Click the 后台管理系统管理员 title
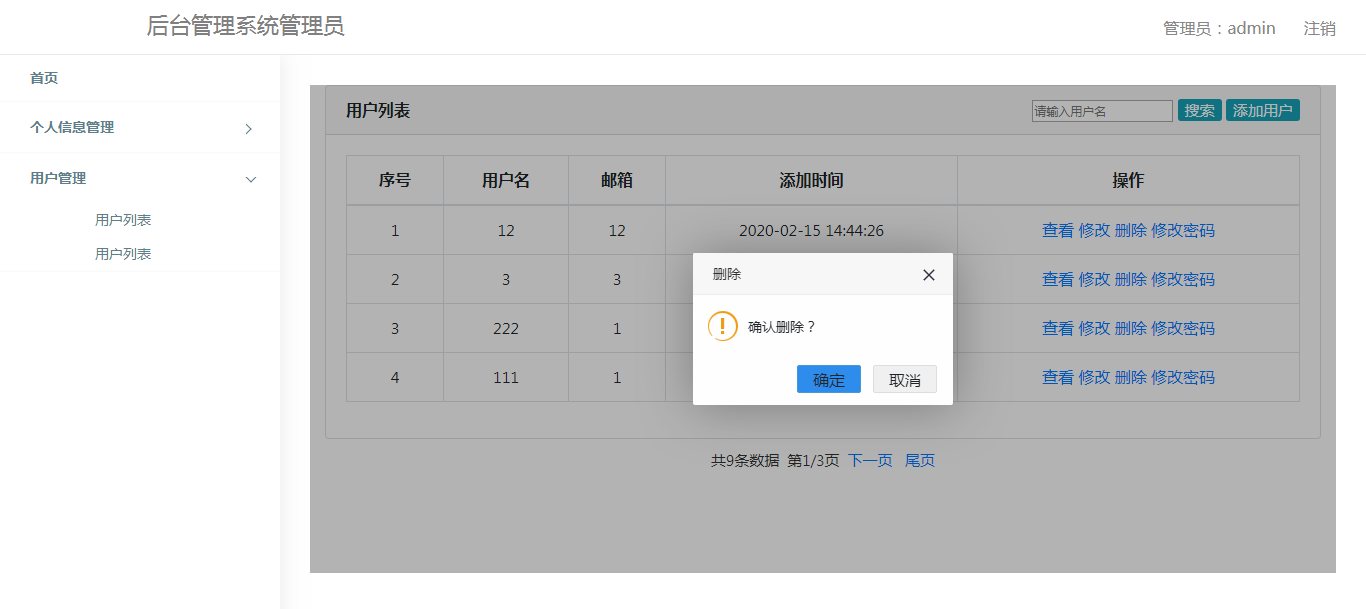 click(245, 26)
